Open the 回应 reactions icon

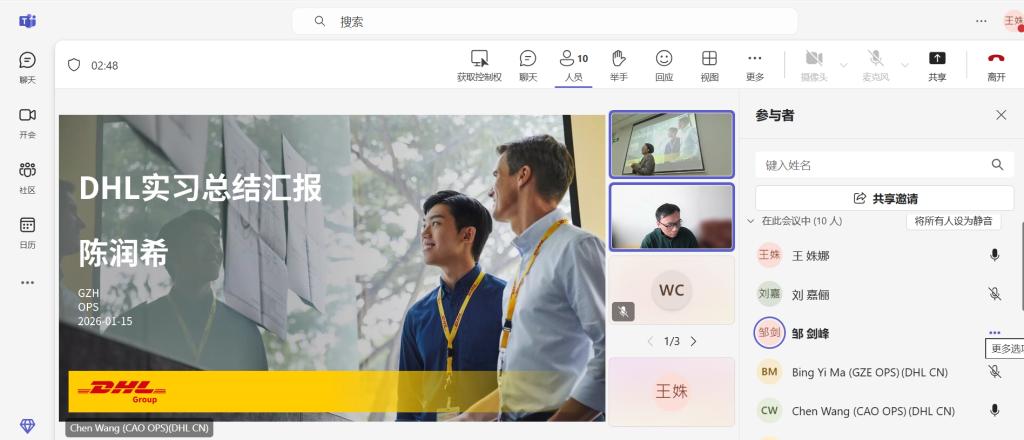click(x=664, y=59)
